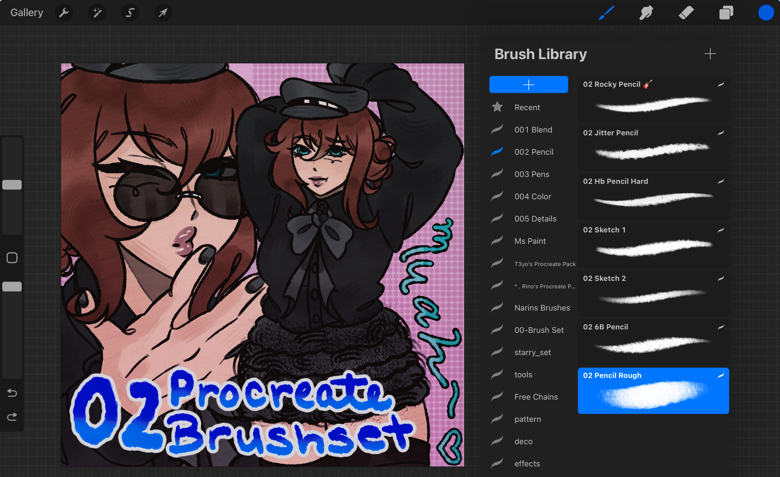
Task: Click stroke icon on 02 Sketch 1 row
Action: 721,230
